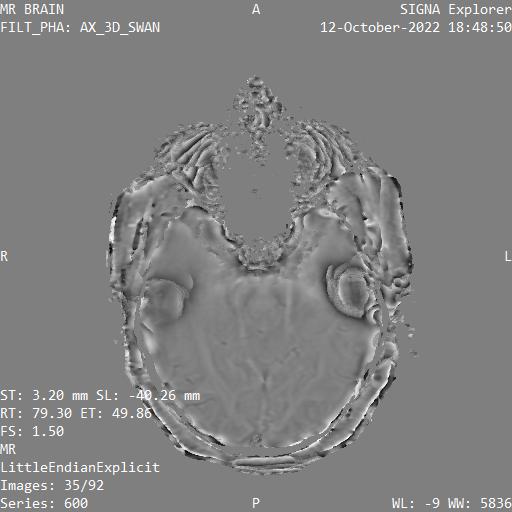Click the 'WL: -9 WW: 5836' window level readout
The width and height of the screenshot is (512, 512).
tap(452, 503)
